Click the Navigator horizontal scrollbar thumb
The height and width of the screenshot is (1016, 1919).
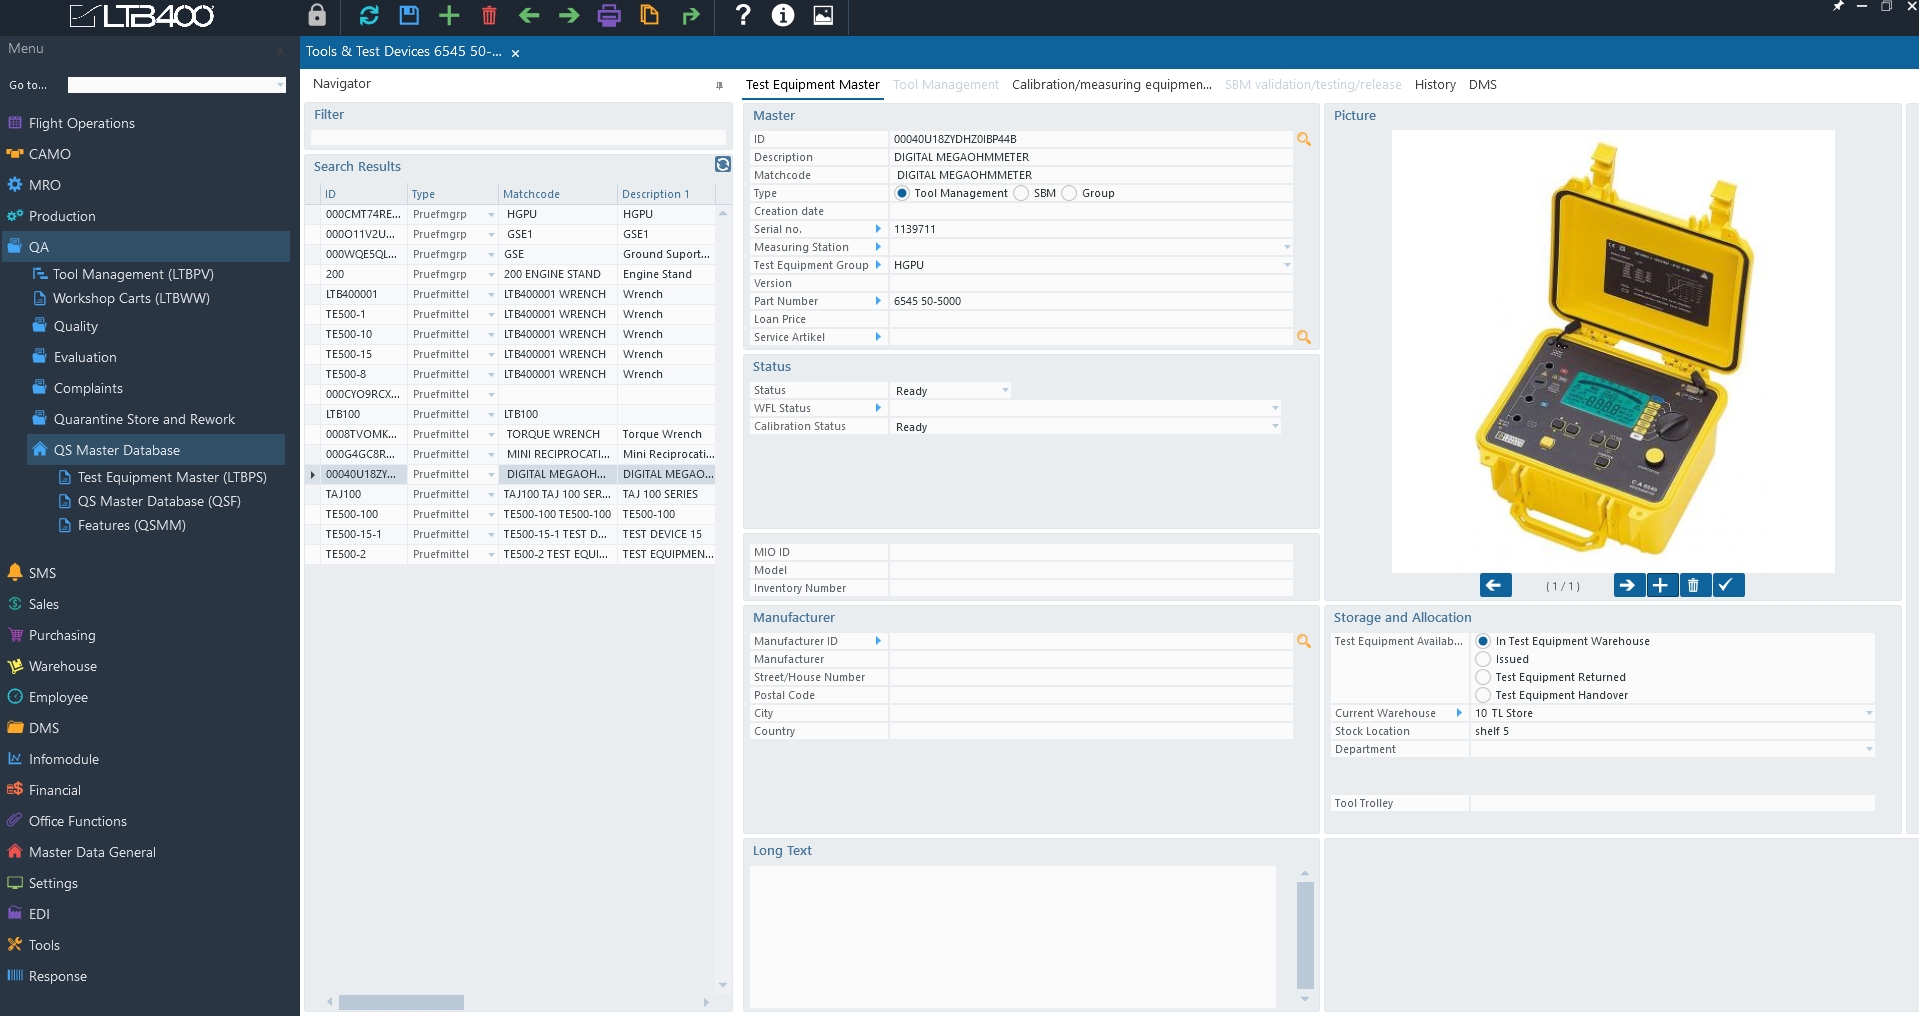[x=401, y=1002]
